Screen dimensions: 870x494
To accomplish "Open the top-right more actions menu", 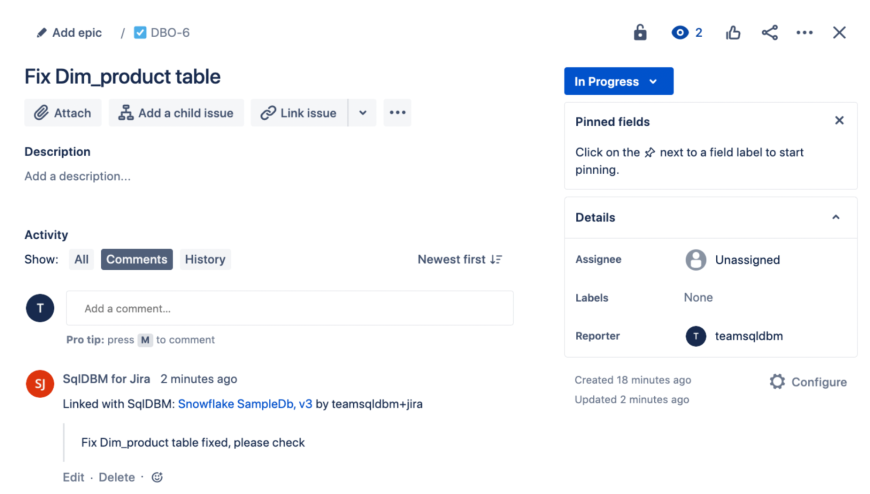I will [x=804, y=32].
